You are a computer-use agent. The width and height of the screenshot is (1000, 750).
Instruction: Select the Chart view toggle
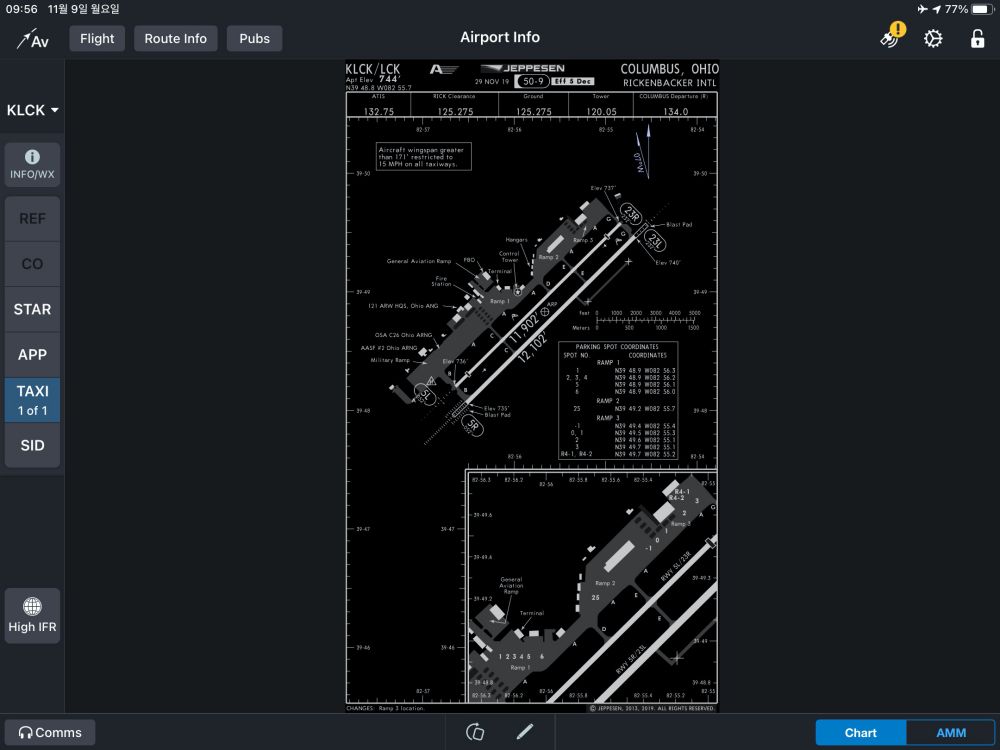pos(860,732)
